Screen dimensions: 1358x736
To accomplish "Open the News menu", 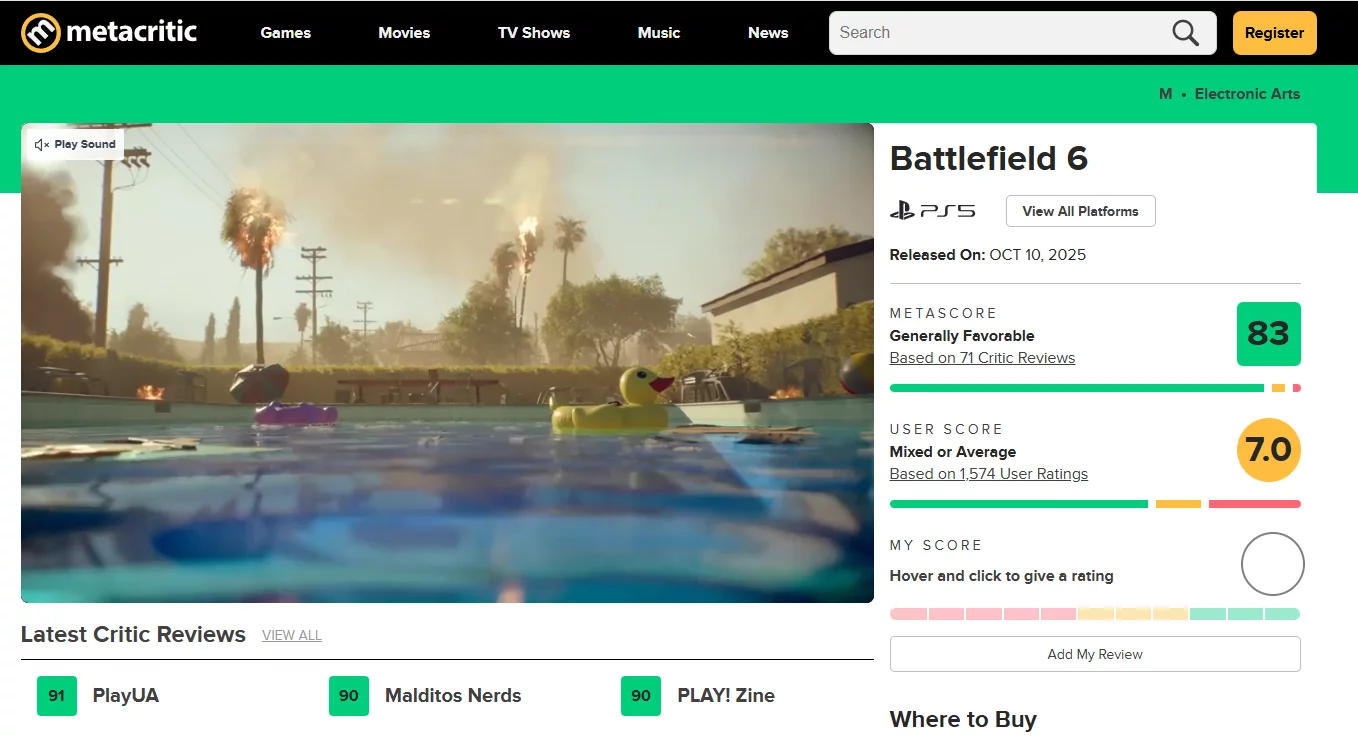I will point(768,33).
